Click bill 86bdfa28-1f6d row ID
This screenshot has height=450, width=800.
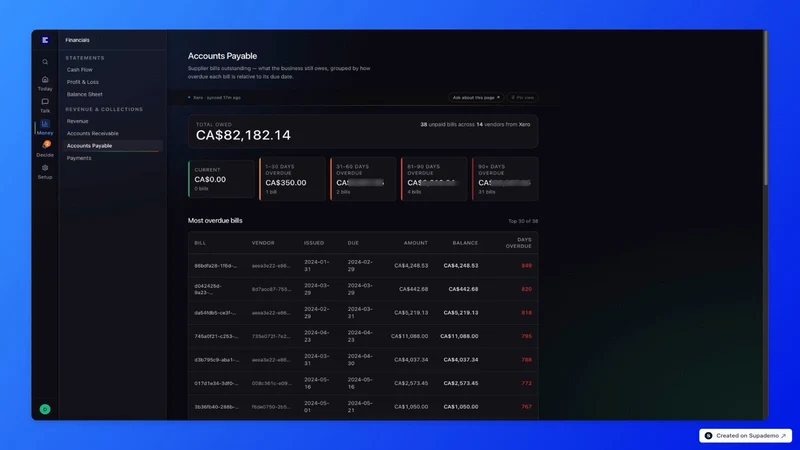215,266
